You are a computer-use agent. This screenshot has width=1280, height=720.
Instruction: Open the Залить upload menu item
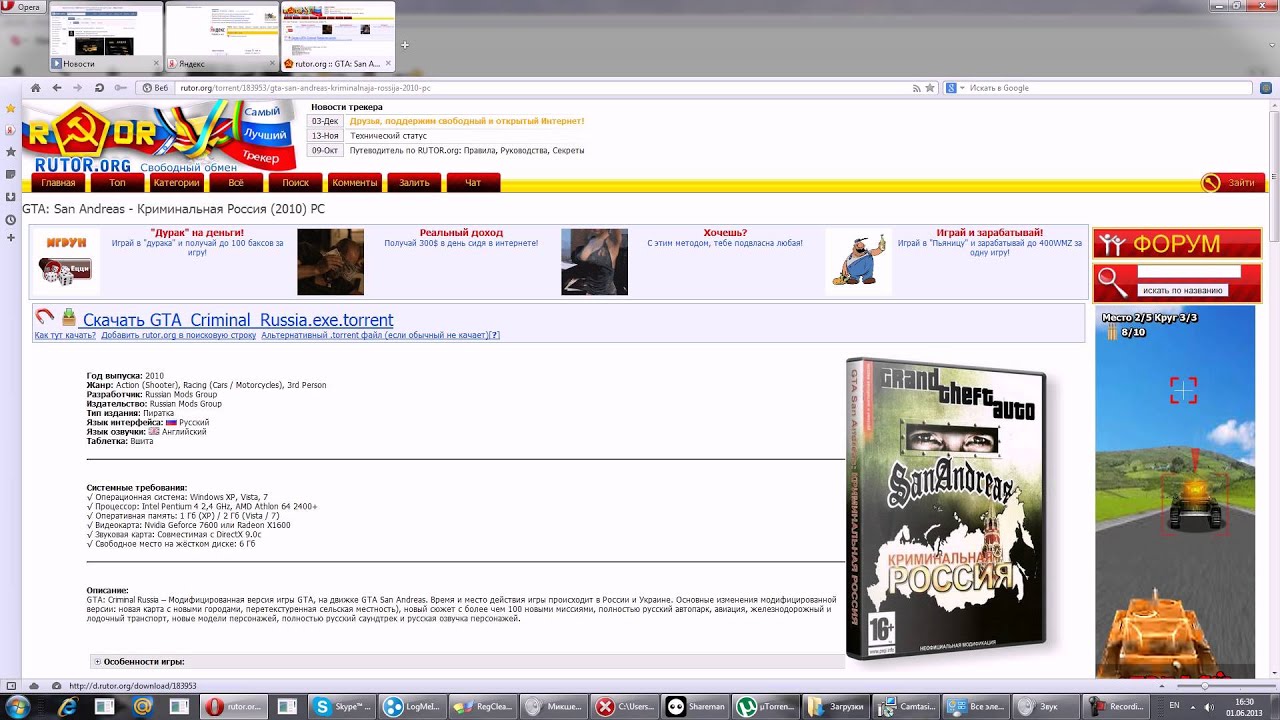pyautogui.click(x=414, y=183)
